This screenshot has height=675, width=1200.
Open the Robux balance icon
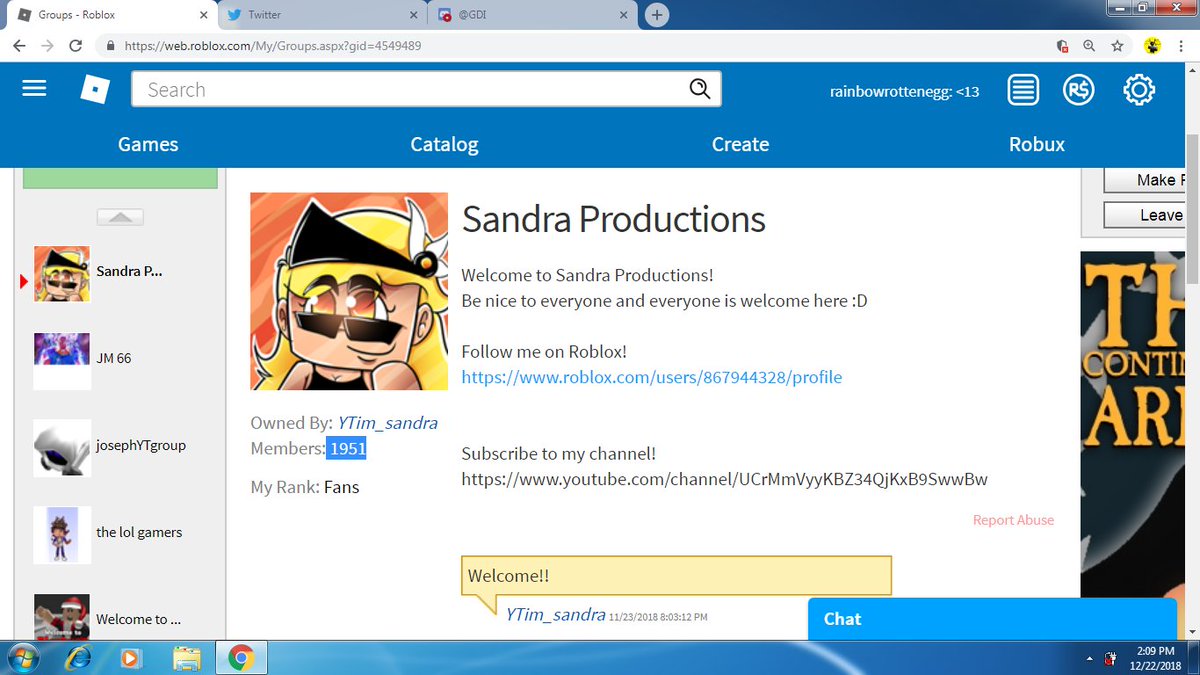tap(1079, 91)
